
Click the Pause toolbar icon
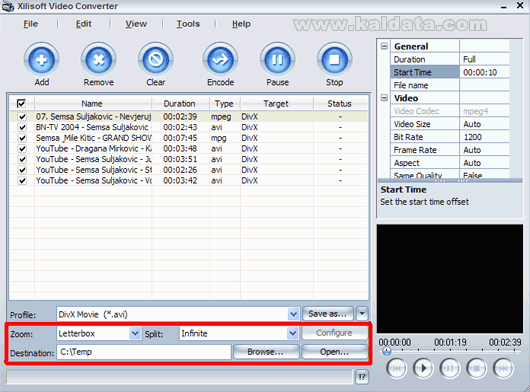pos(278,60)
